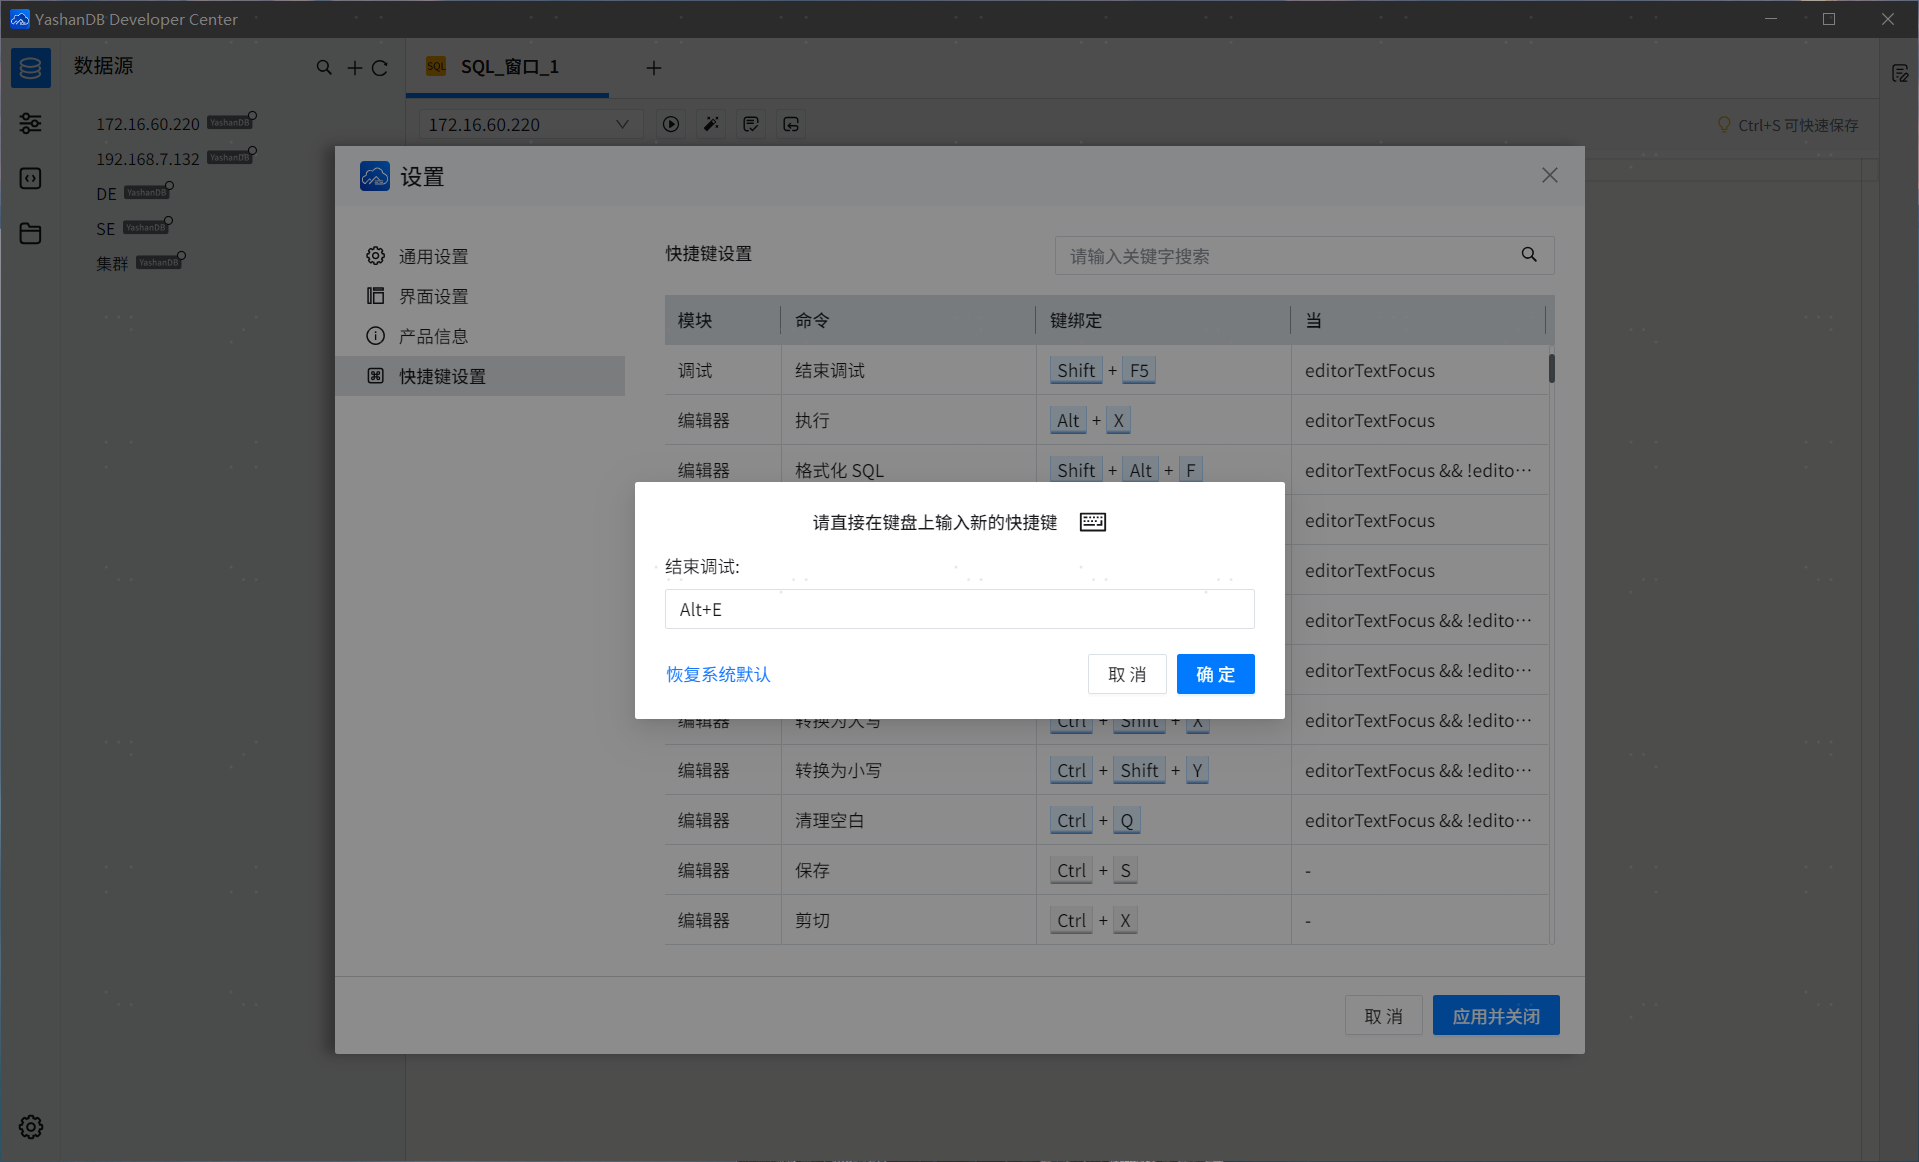Select the 192.168.7.132 data source
This screenshot has width=1919, height=1162.
[148, 159]
